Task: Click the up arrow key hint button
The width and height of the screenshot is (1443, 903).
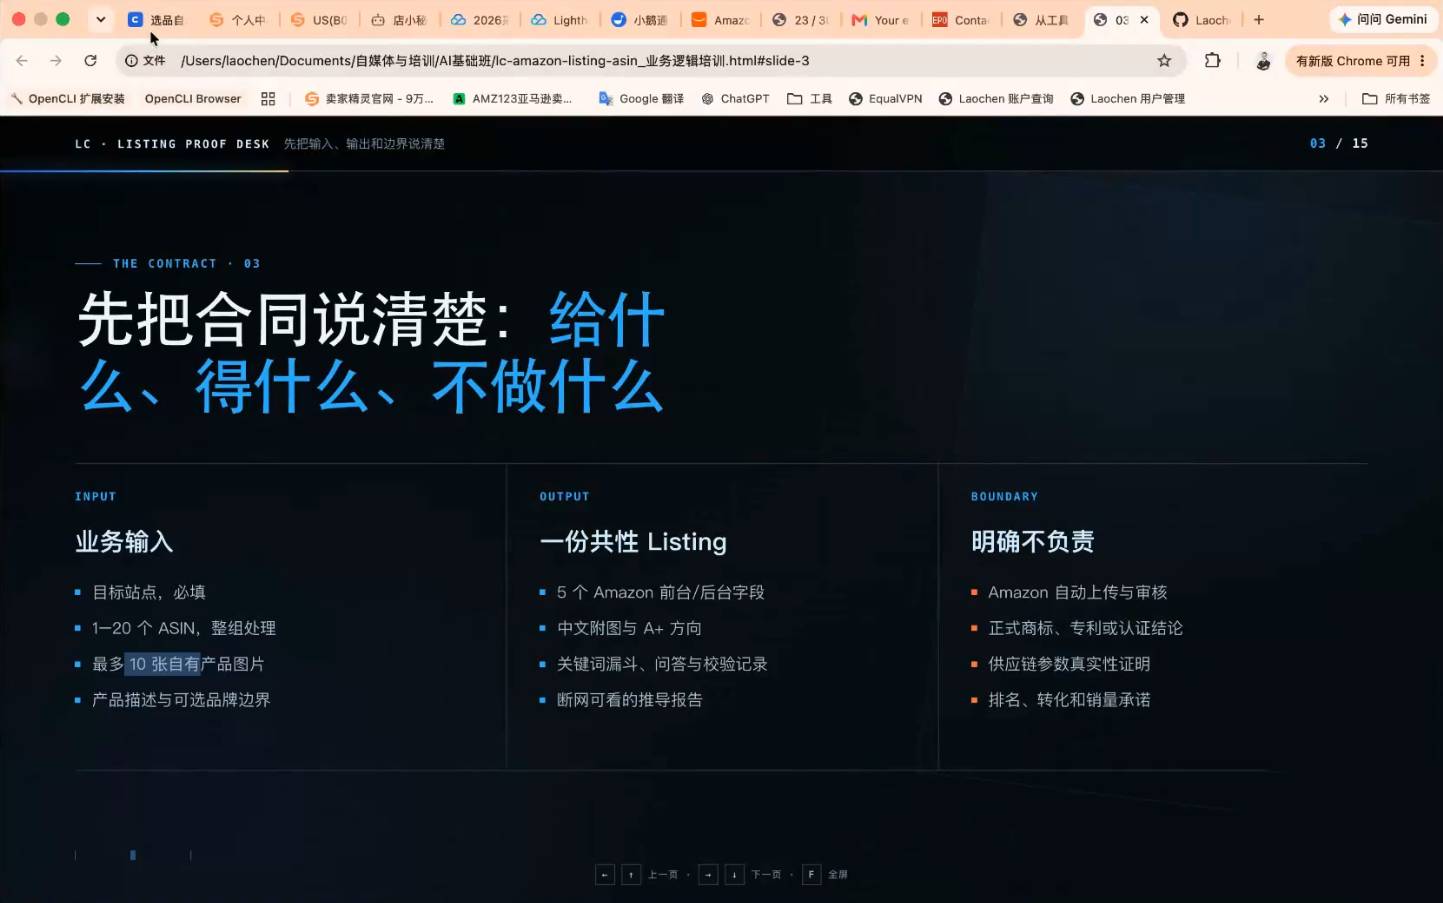Action: pos(631,875)
